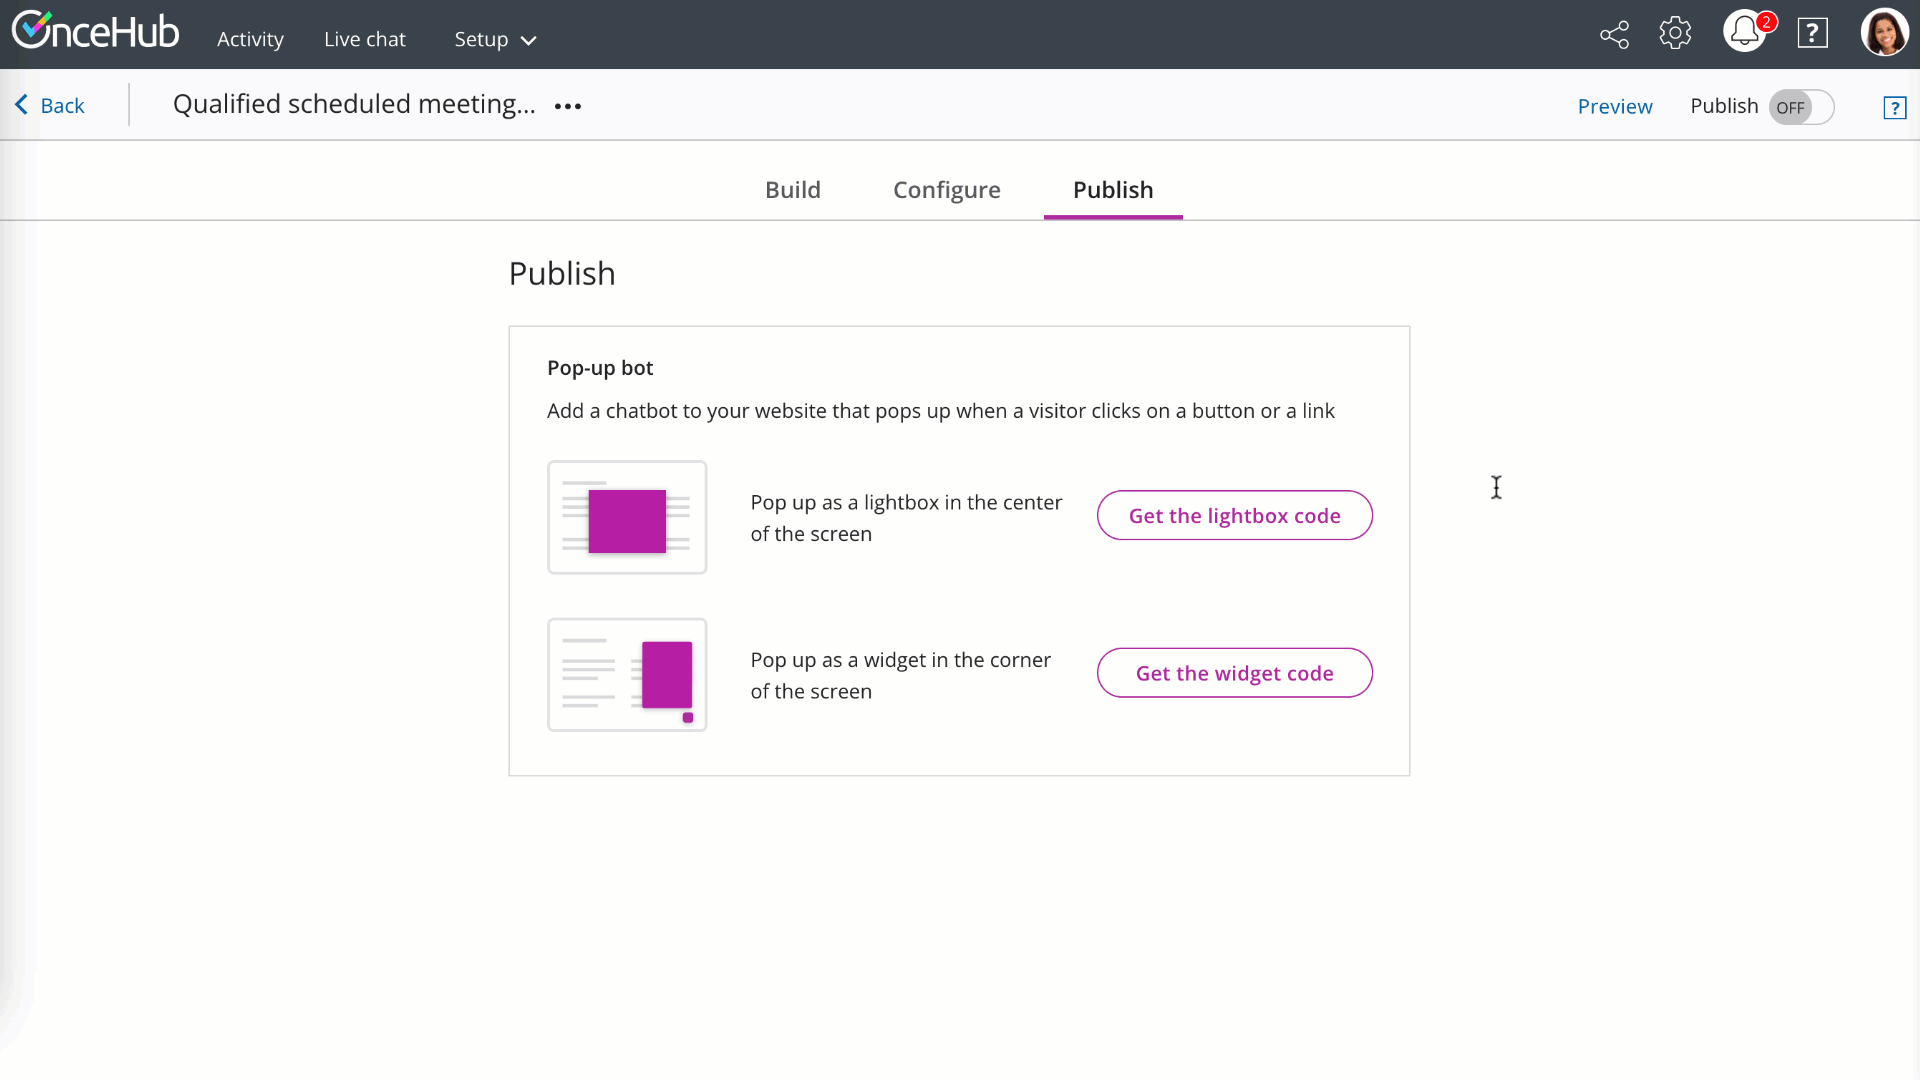Open the share icon in header
This screenshot has height=1080, width=1920.
[x=1614, y=35]
